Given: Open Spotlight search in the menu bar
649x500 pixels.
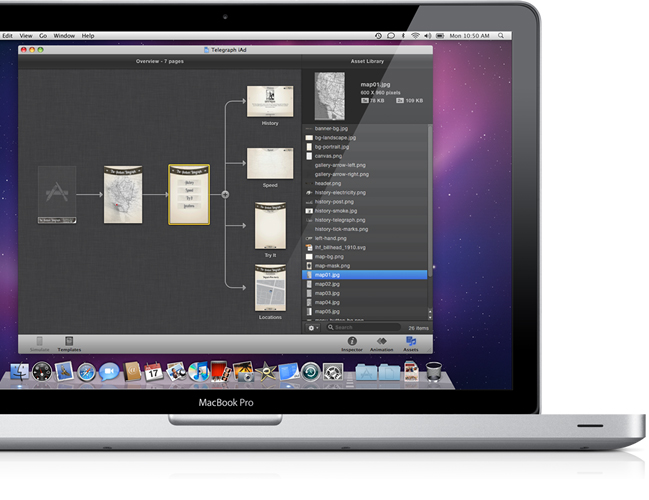Looking at the screenshot, I should [x=501, y=36].
